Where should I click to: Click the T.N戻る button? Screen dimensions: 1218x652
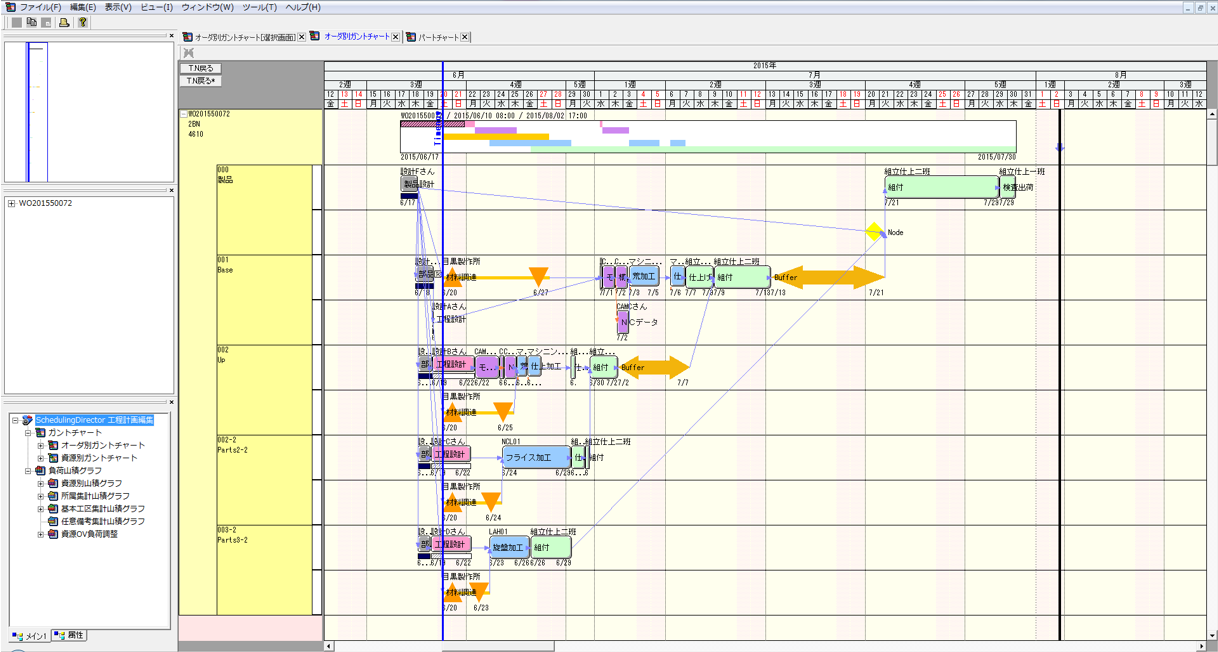(x=200, y=66)
